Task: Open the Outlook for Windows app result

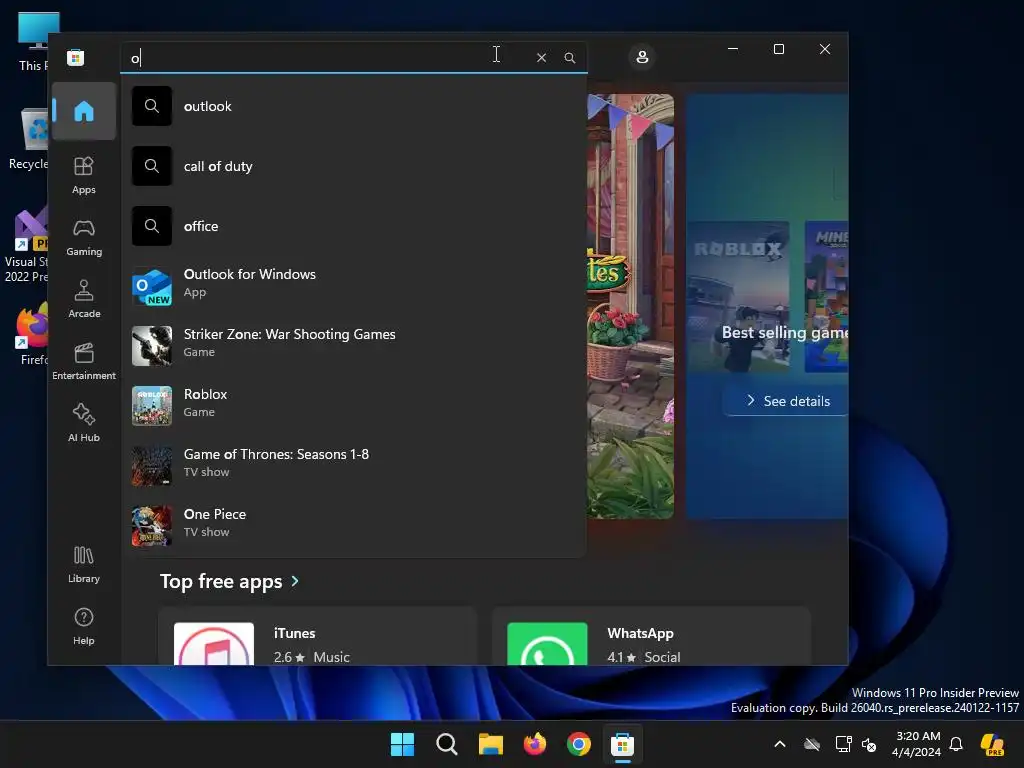Action: (353, 285)
